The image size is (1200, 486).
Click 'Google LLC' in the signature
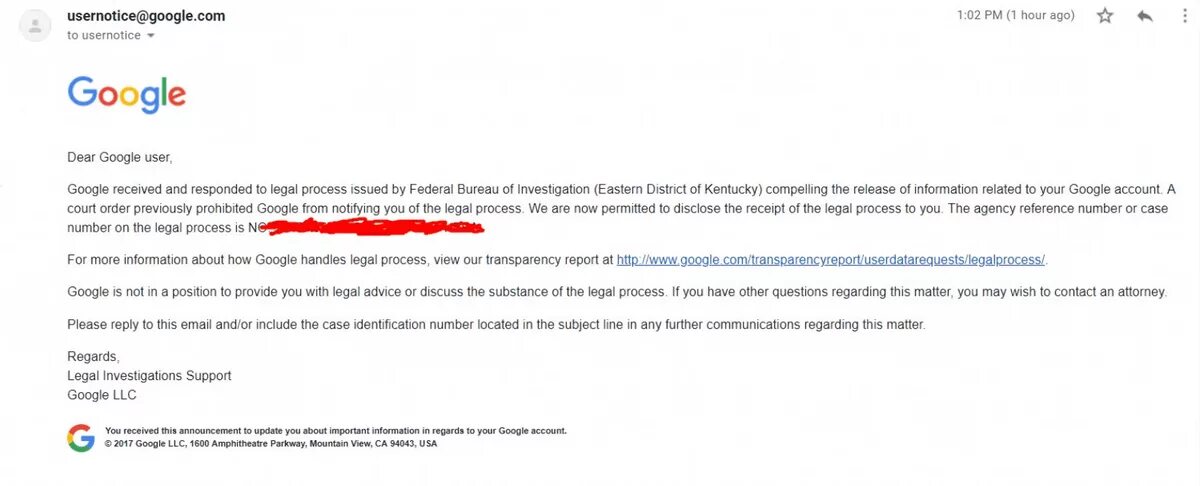pos(102,395)
